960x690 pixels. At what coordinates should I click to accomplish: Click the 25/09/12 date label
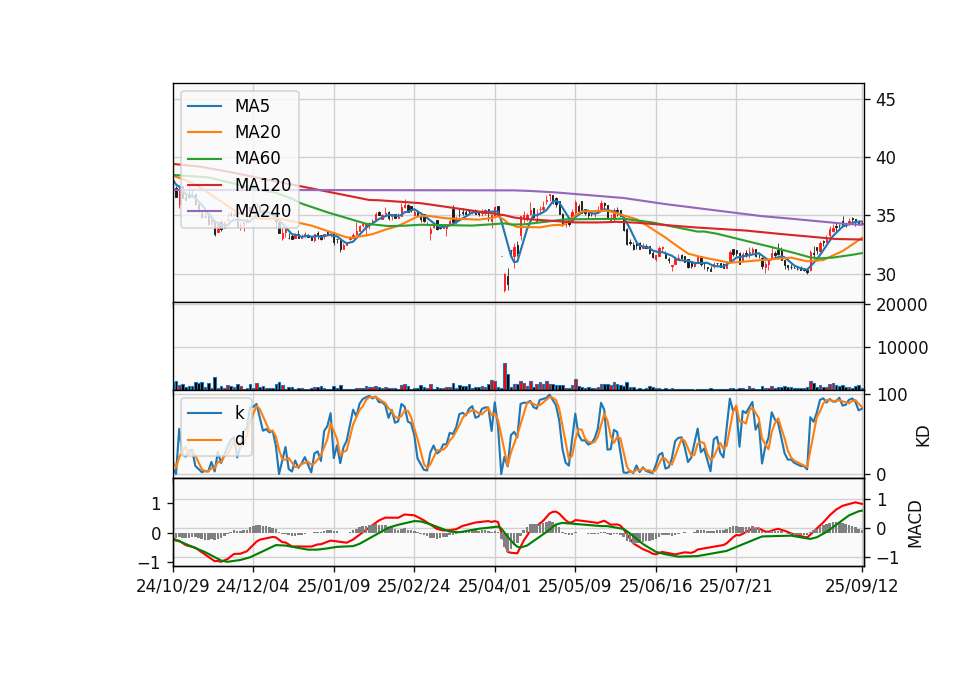coord(861,586)
